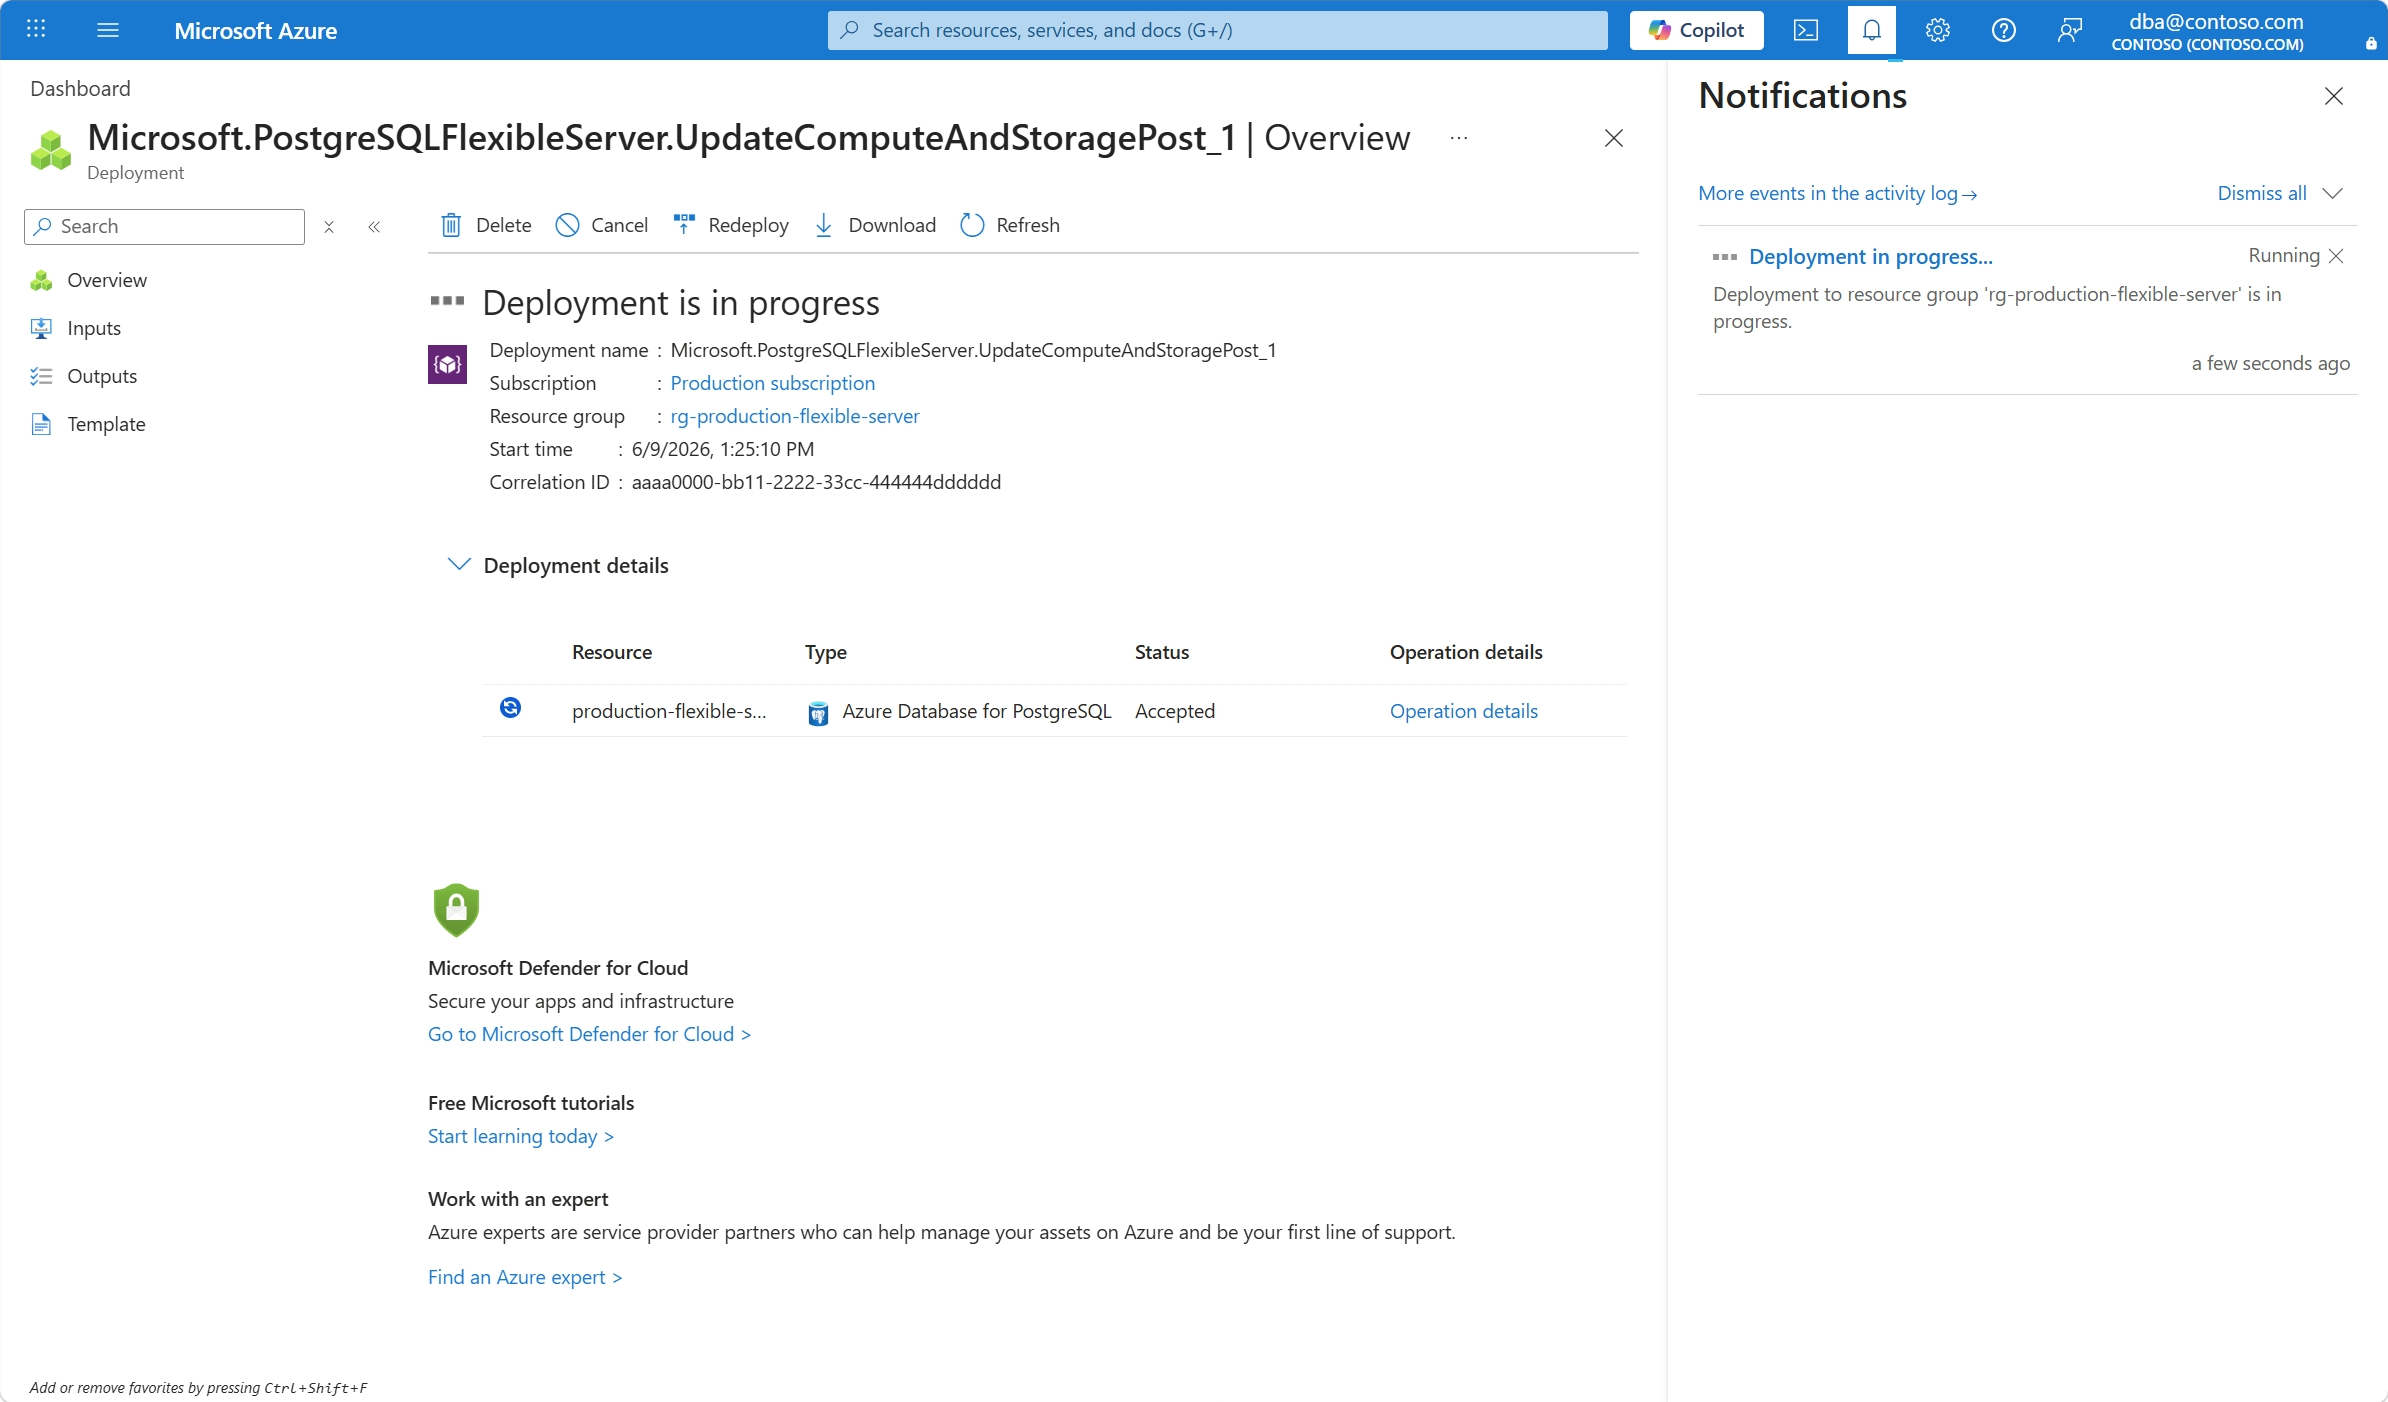Click the Resource column header

612,652
